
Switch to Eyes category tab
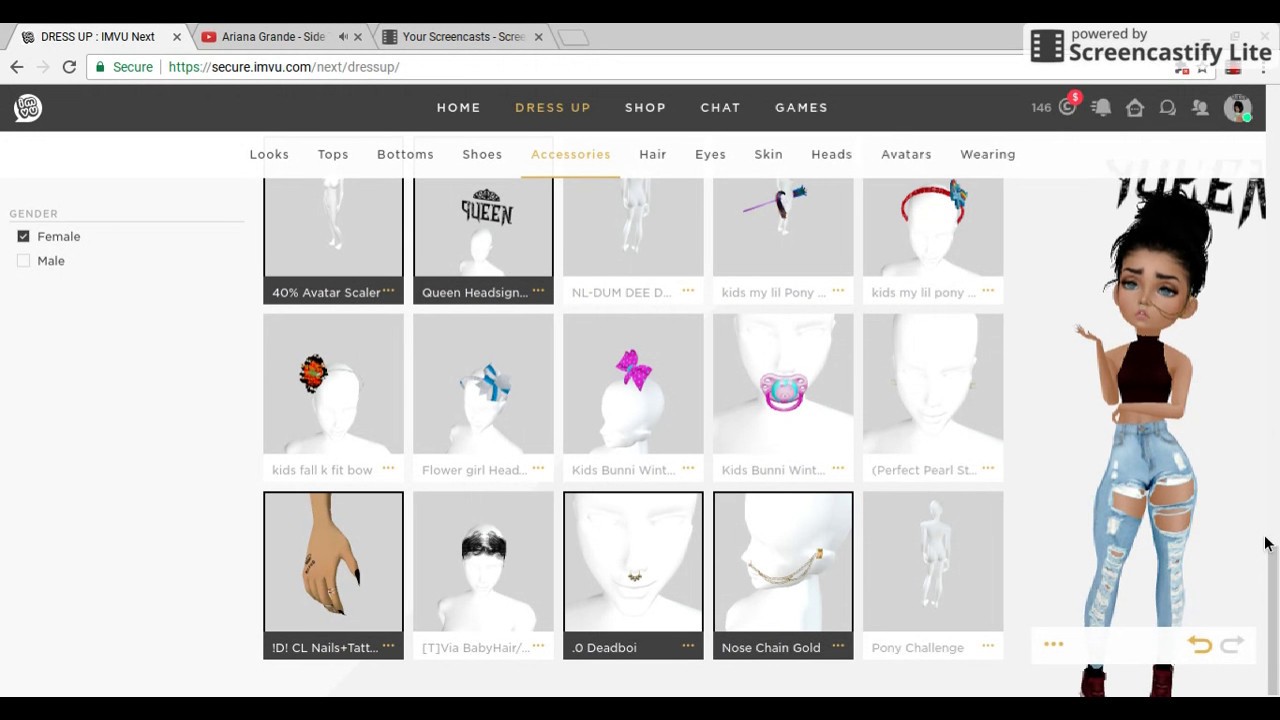[710, 154]
